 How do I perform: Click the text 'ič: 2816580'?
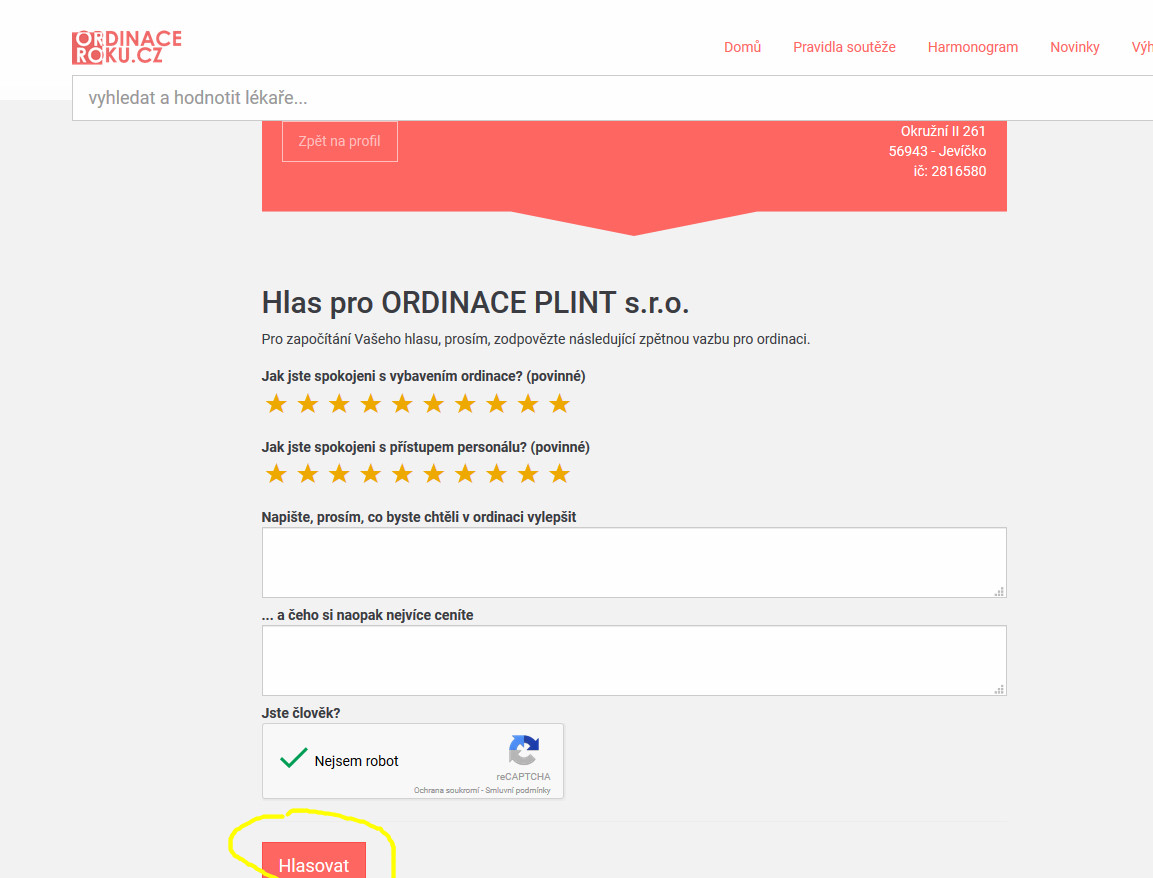[x=950, y=171]
